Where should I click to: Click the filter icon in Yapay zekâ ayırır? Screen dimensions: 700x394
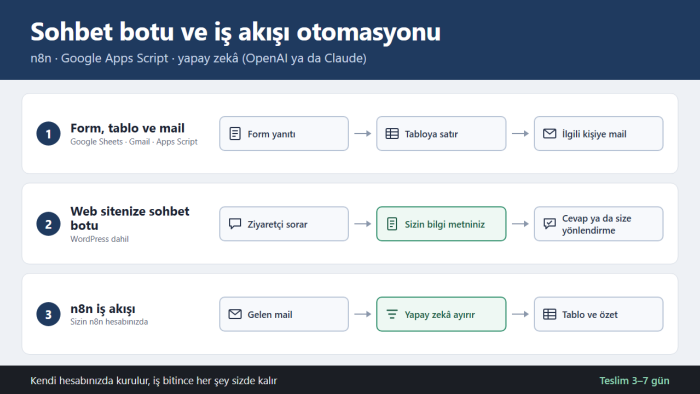392,314
